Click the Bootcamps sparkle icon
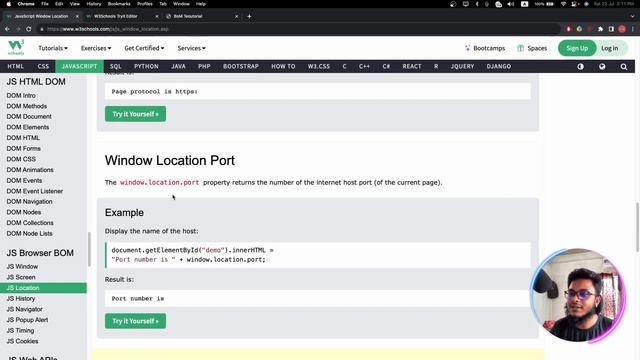This screenshot has width=640, height=360. tap(467, 48)
